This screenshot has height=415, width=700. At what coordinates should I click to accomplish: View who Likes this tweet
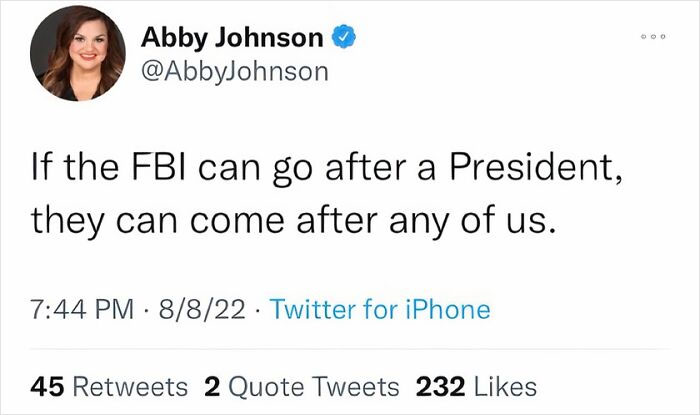[507, 385]
